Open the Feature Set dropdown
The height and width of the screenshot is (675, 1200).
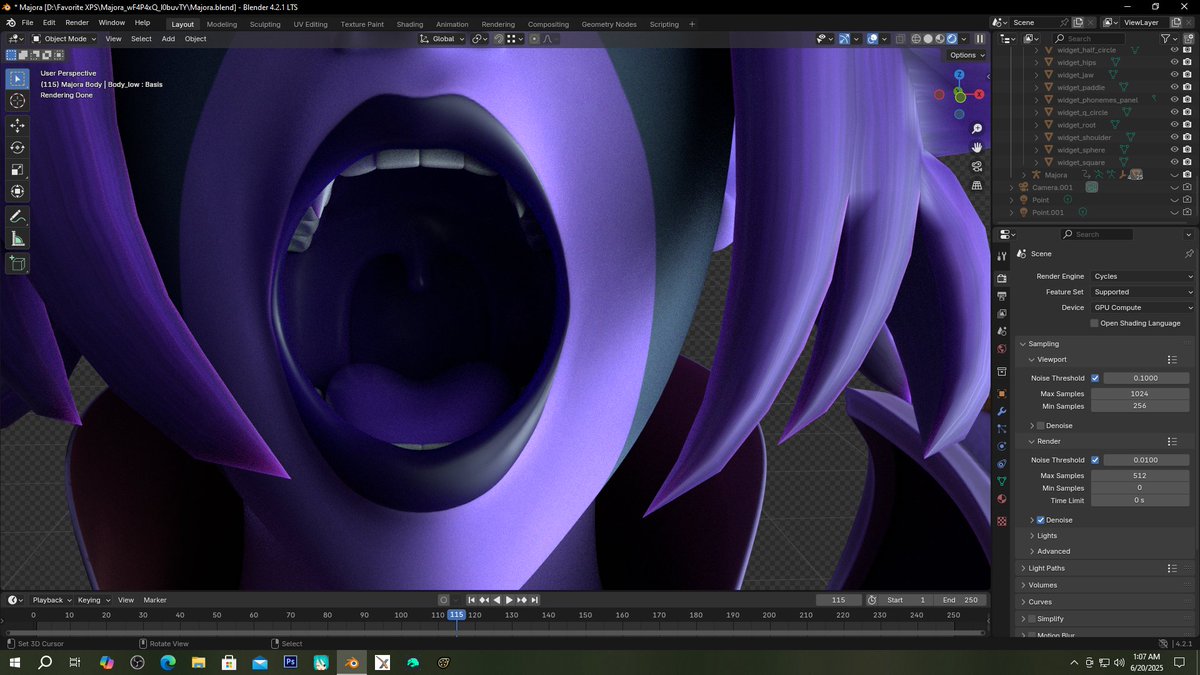(1143, 292)
